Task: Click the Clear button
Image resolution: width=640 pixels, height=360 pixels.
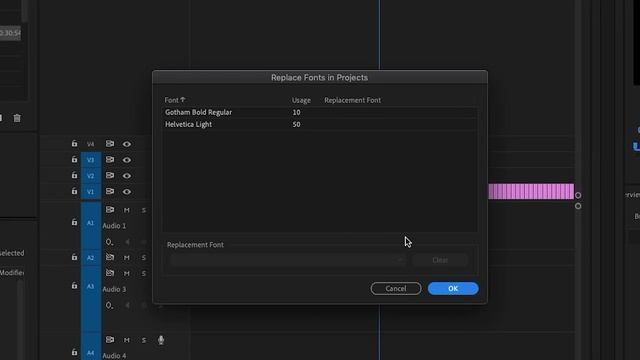Action: point(440,260)
